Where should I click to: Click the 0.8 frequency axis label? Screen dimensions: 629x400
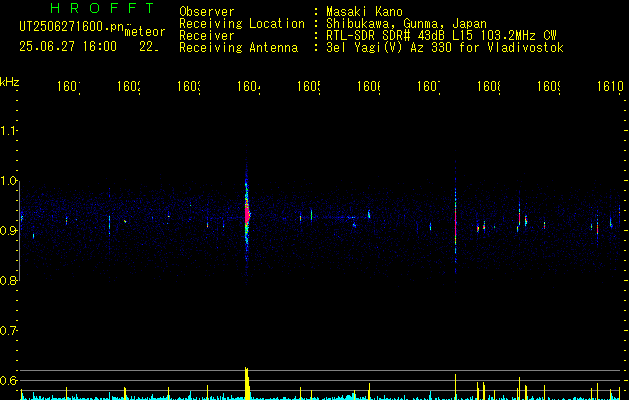coord(8,280)
